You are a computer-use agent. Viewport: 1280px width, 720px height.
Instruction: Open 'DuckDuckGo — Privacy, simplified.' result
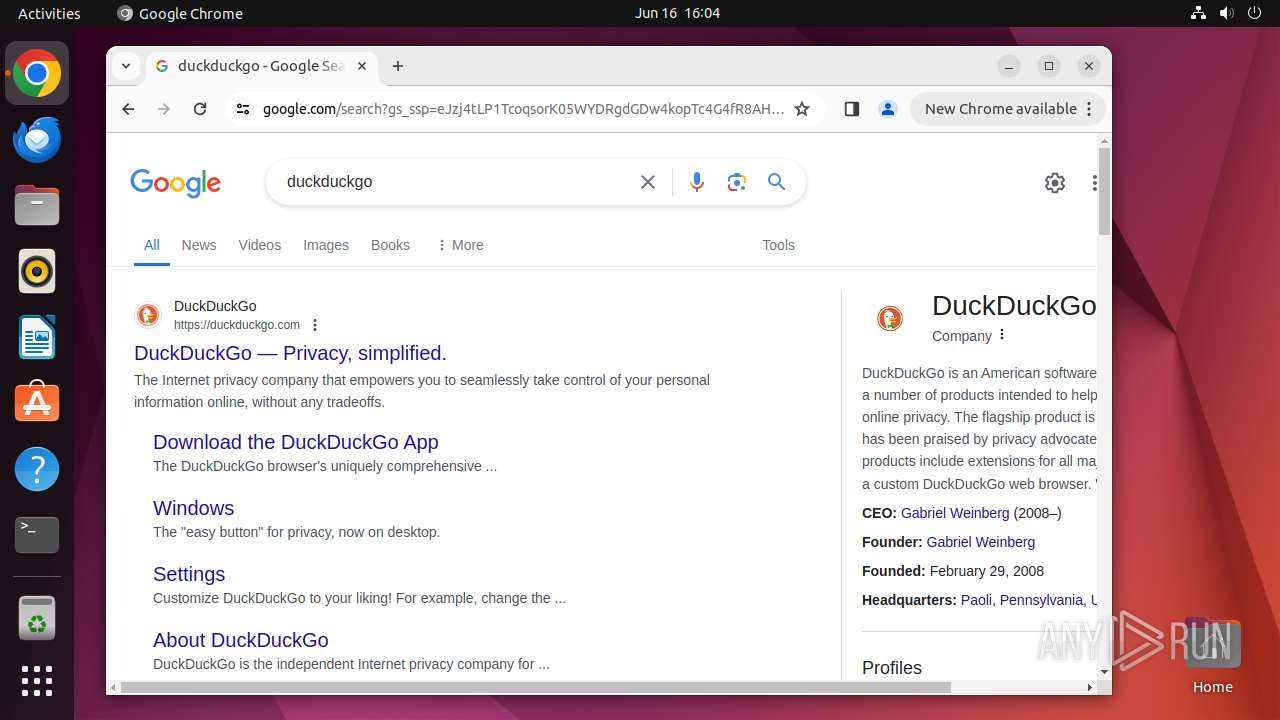(290, 353)
